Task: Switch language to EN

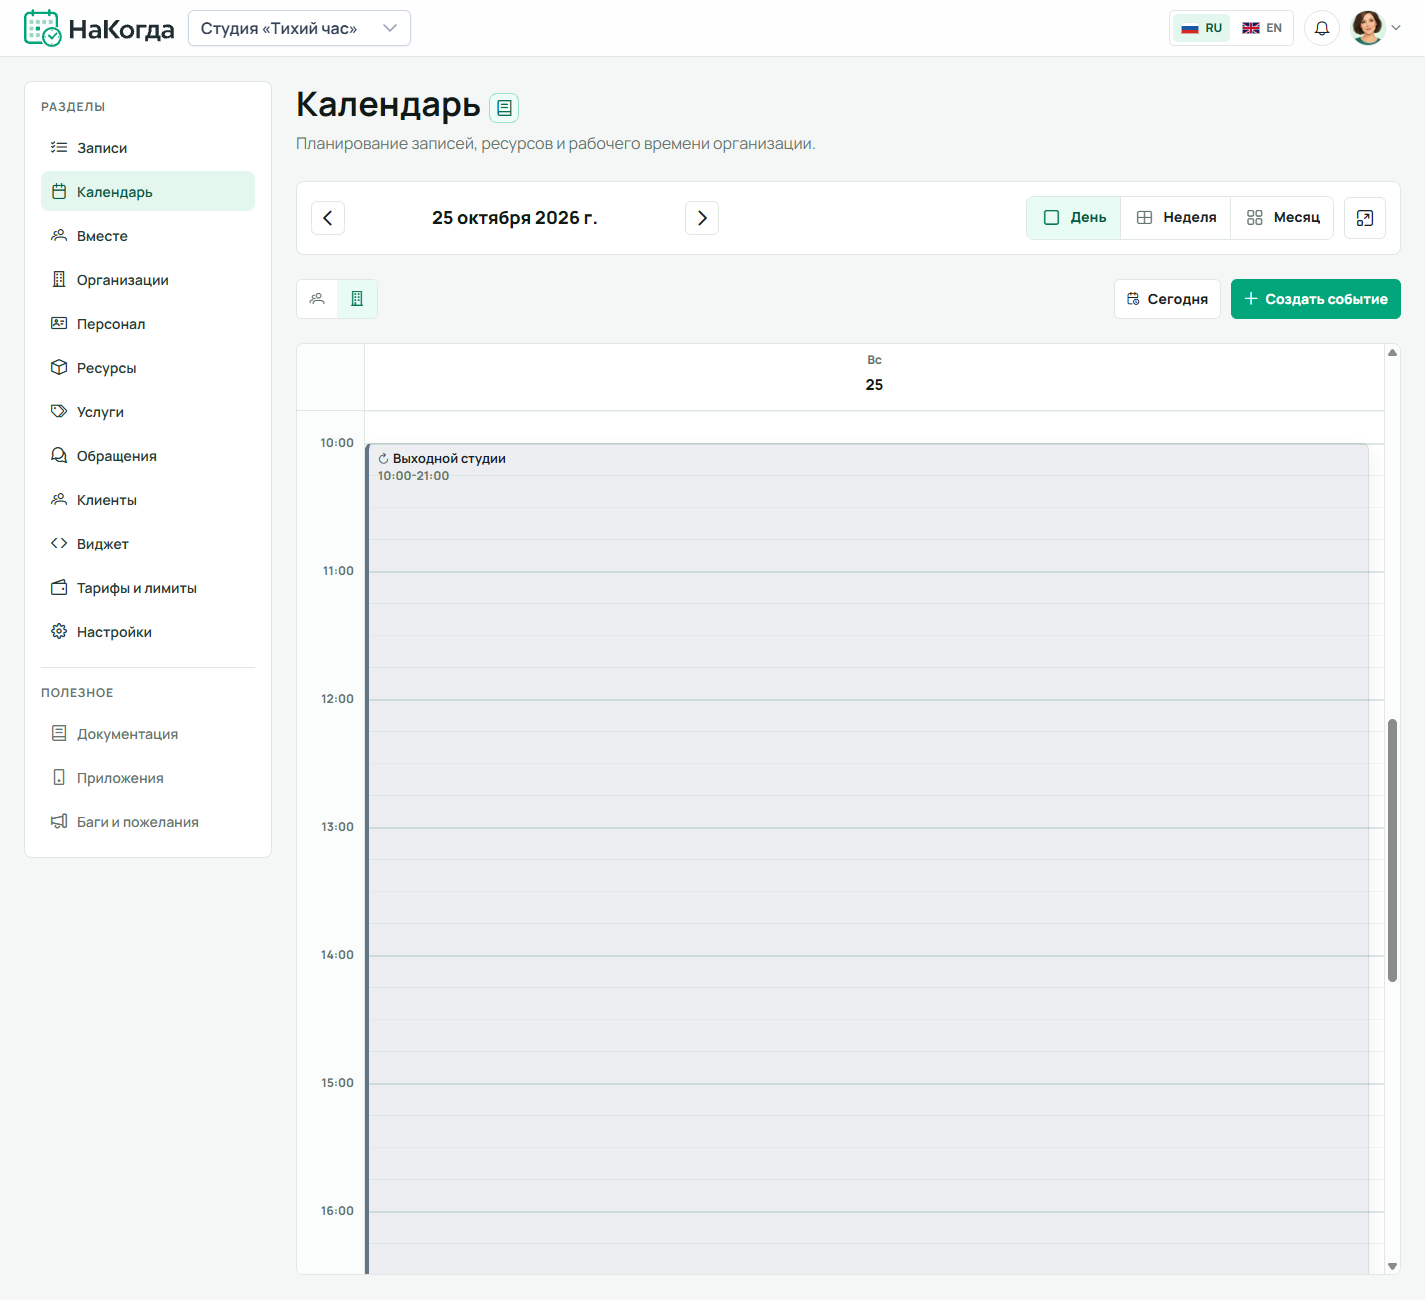Action: point(1262,28)
